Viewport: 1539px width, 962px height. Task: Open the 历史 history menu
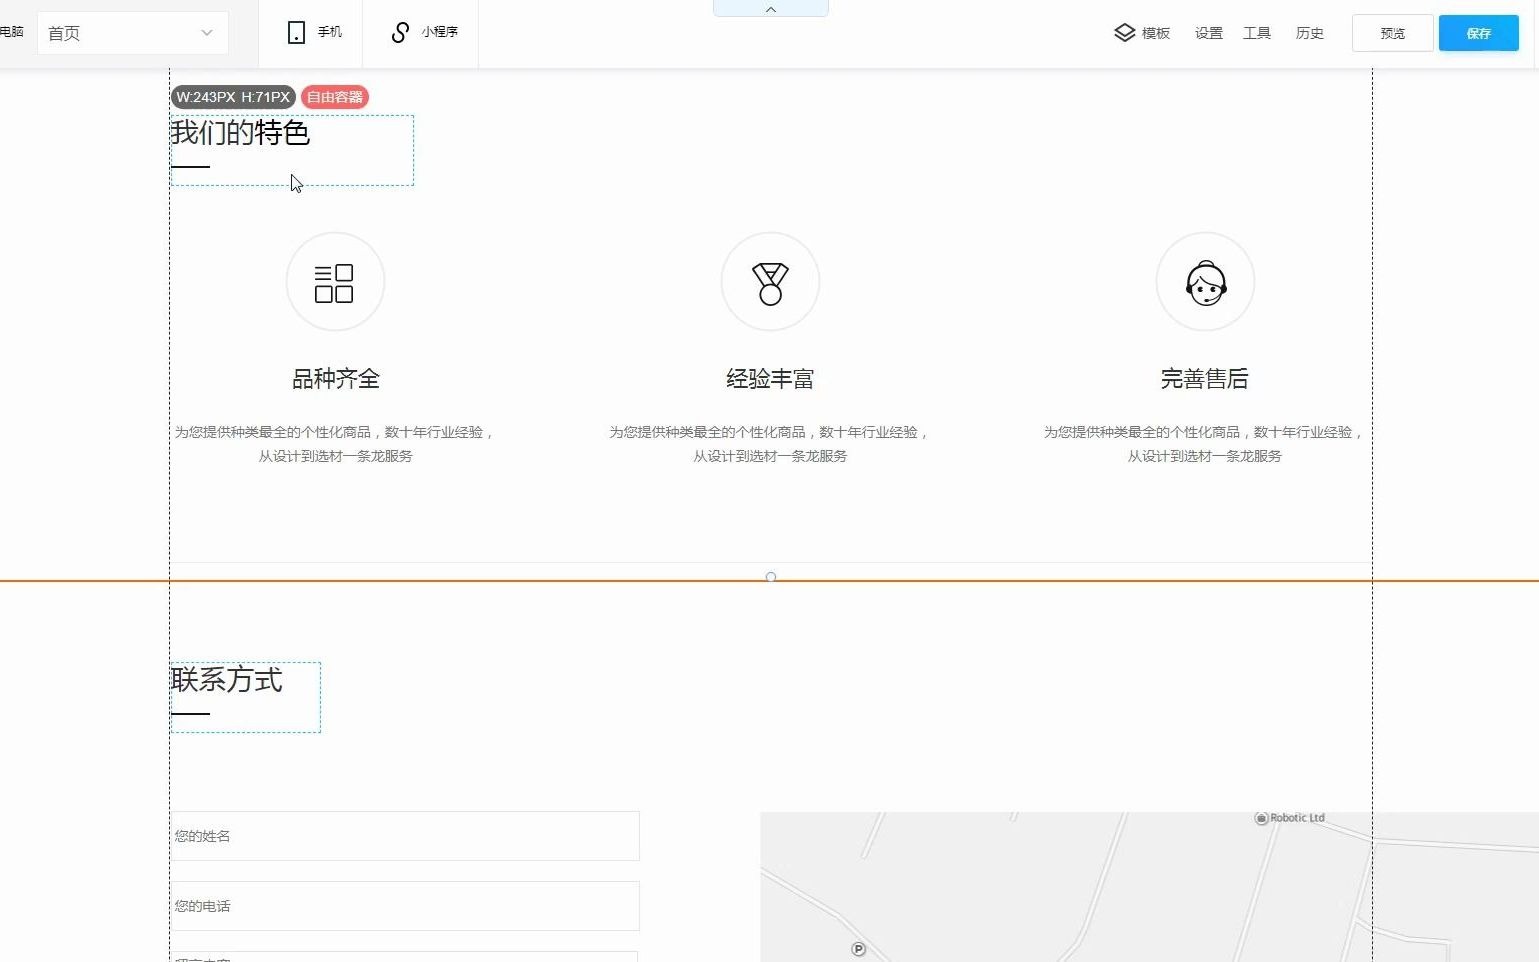1309,33
